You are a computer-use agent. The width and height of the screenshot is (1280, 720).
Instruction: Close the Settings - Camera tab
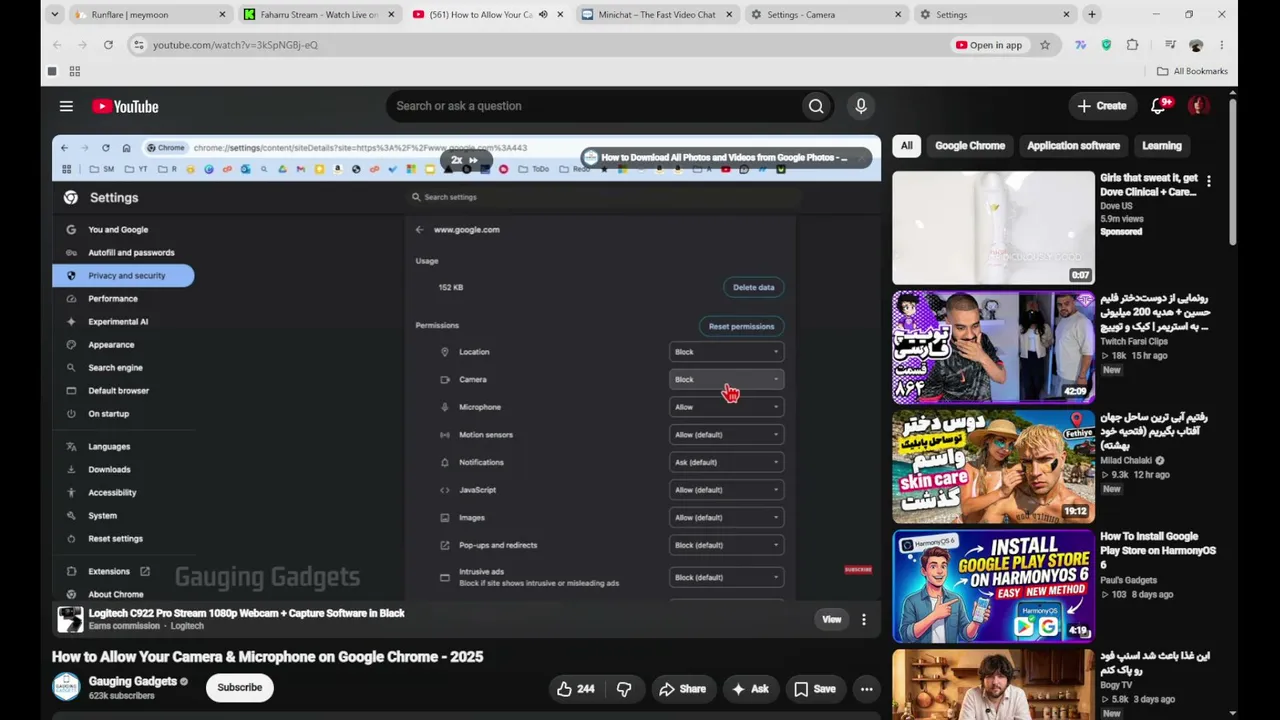pyautogui.click(x=898, y=15)
